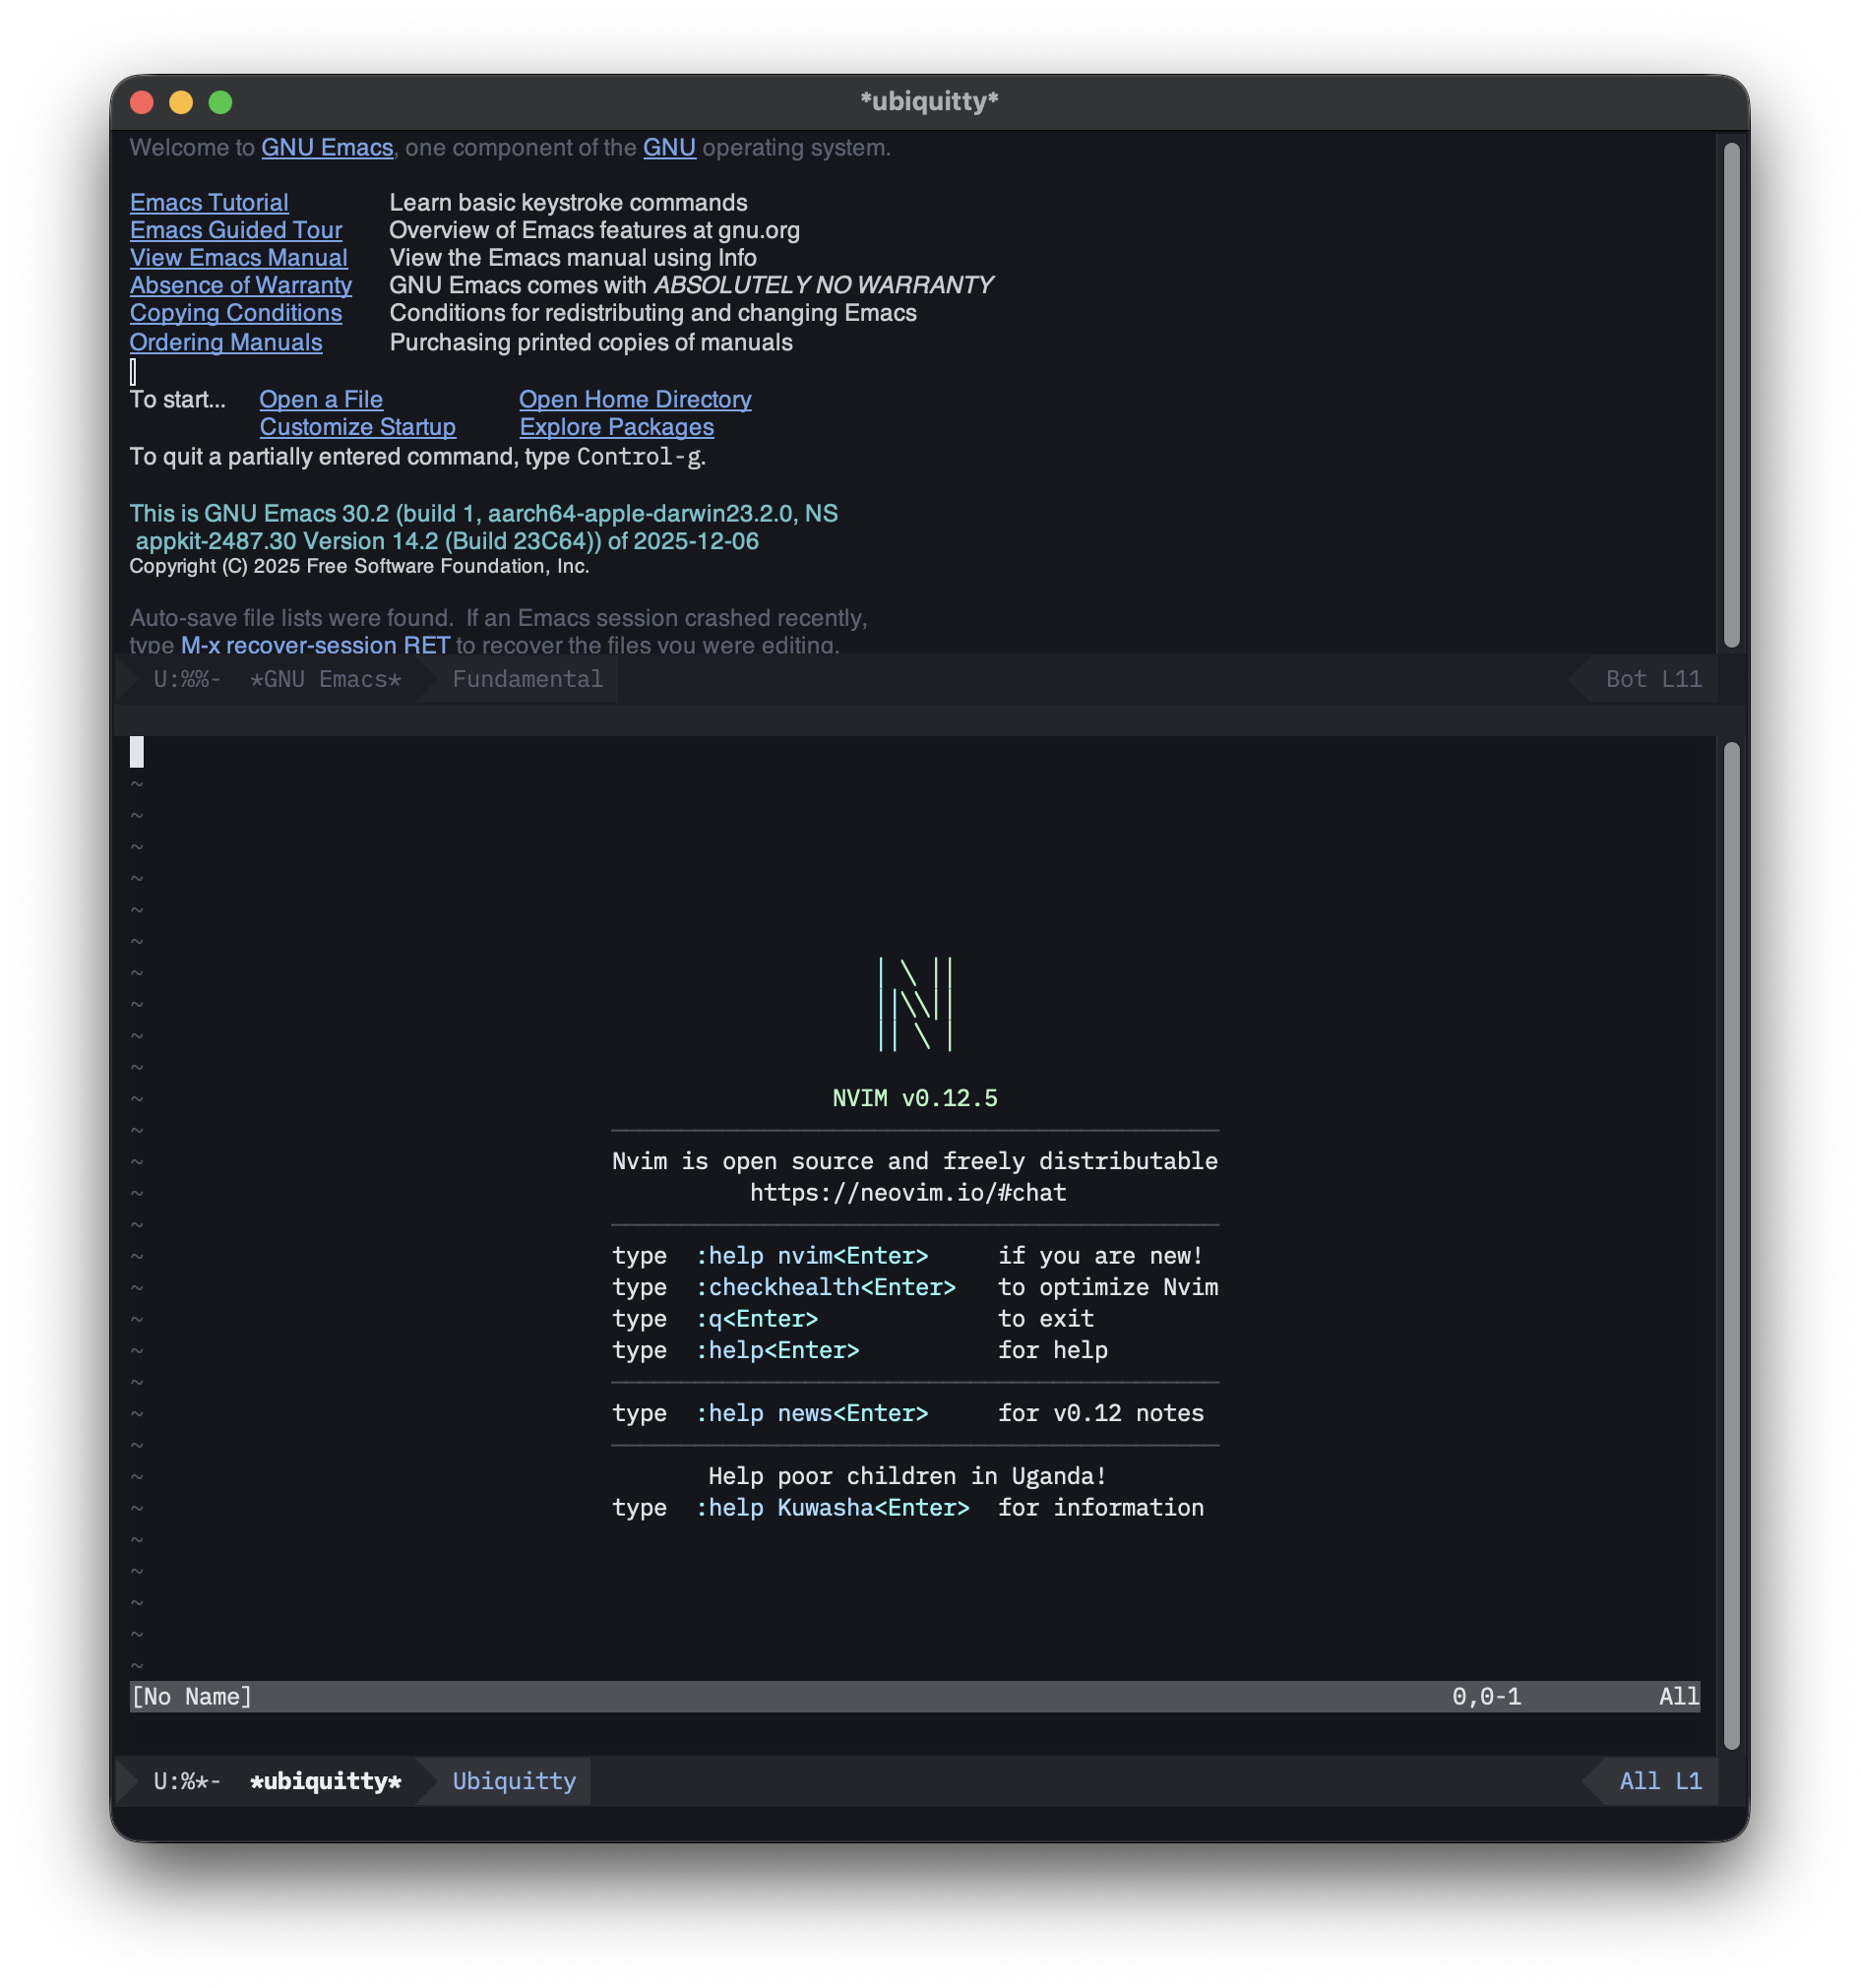Click All L1 position indicator

(1660, 1781)
